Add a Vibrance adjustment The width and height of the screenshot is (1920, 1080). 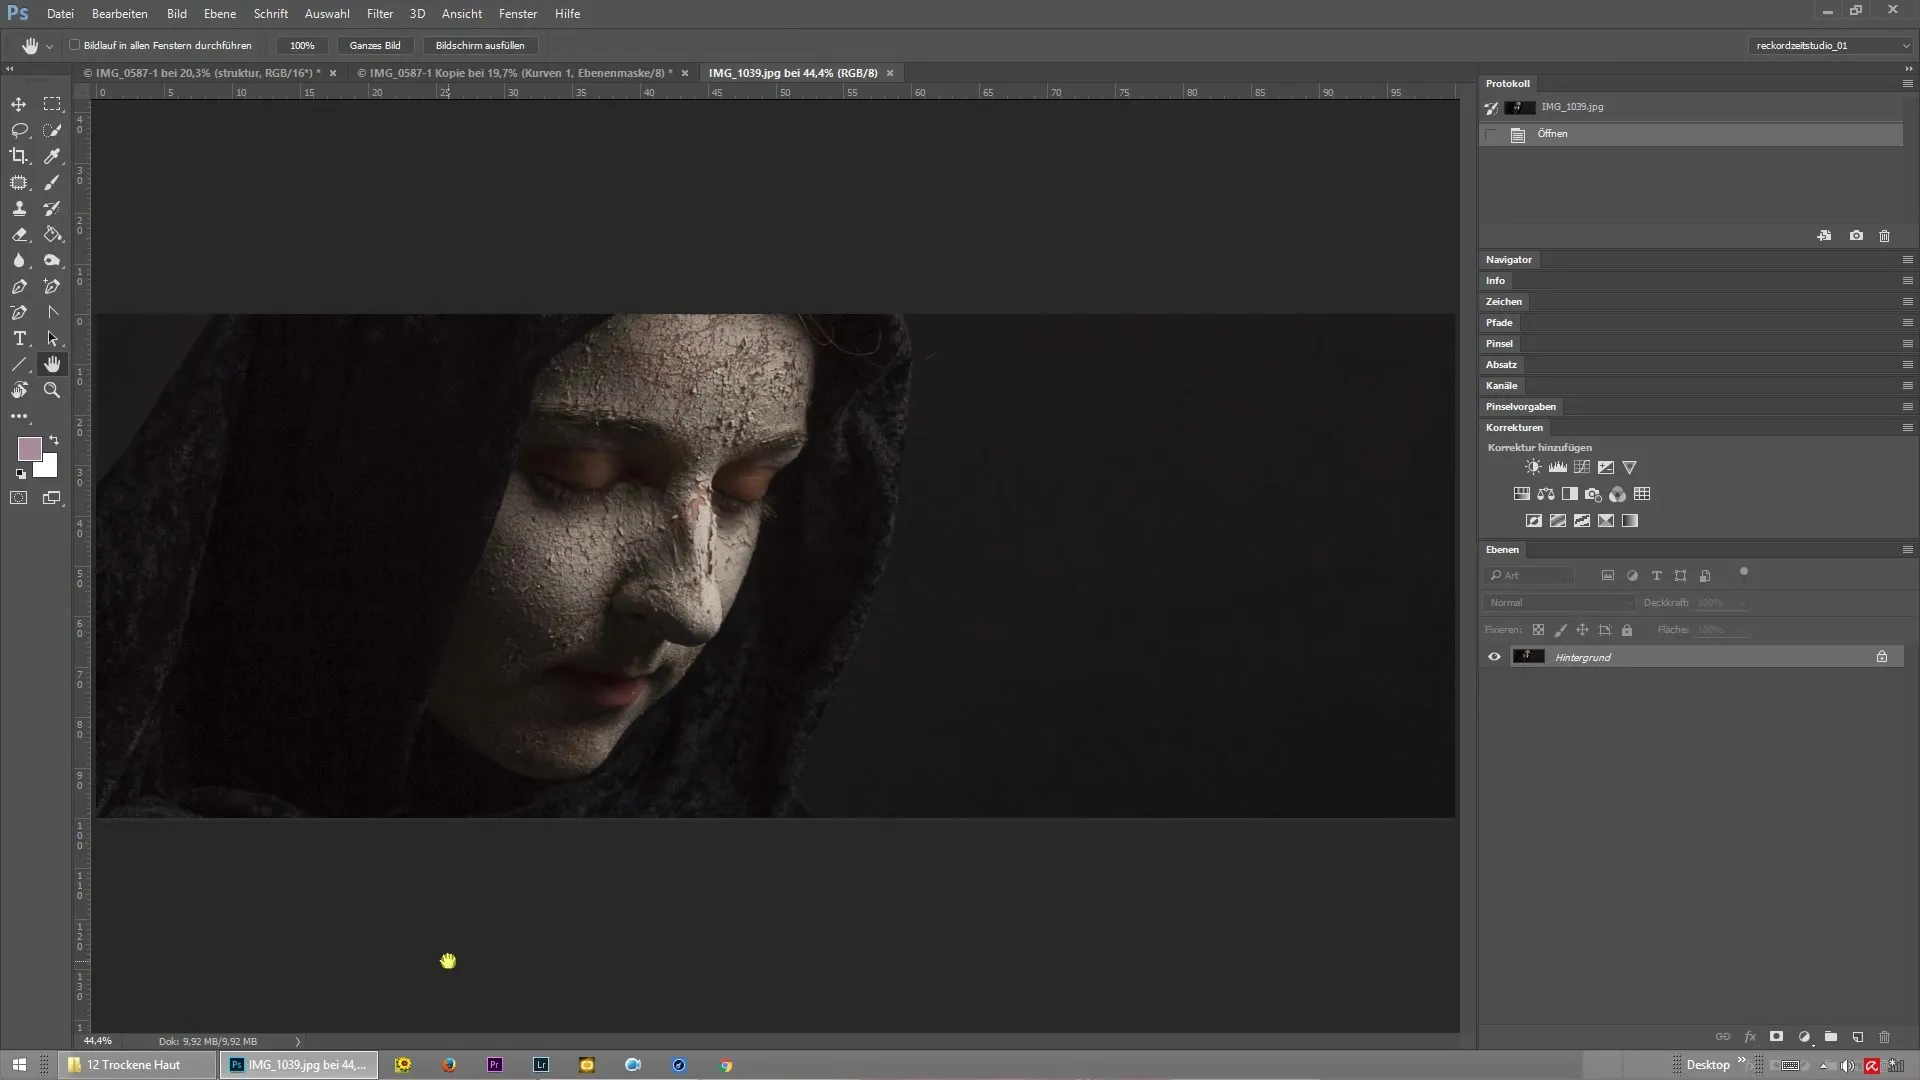[1629, 467]
